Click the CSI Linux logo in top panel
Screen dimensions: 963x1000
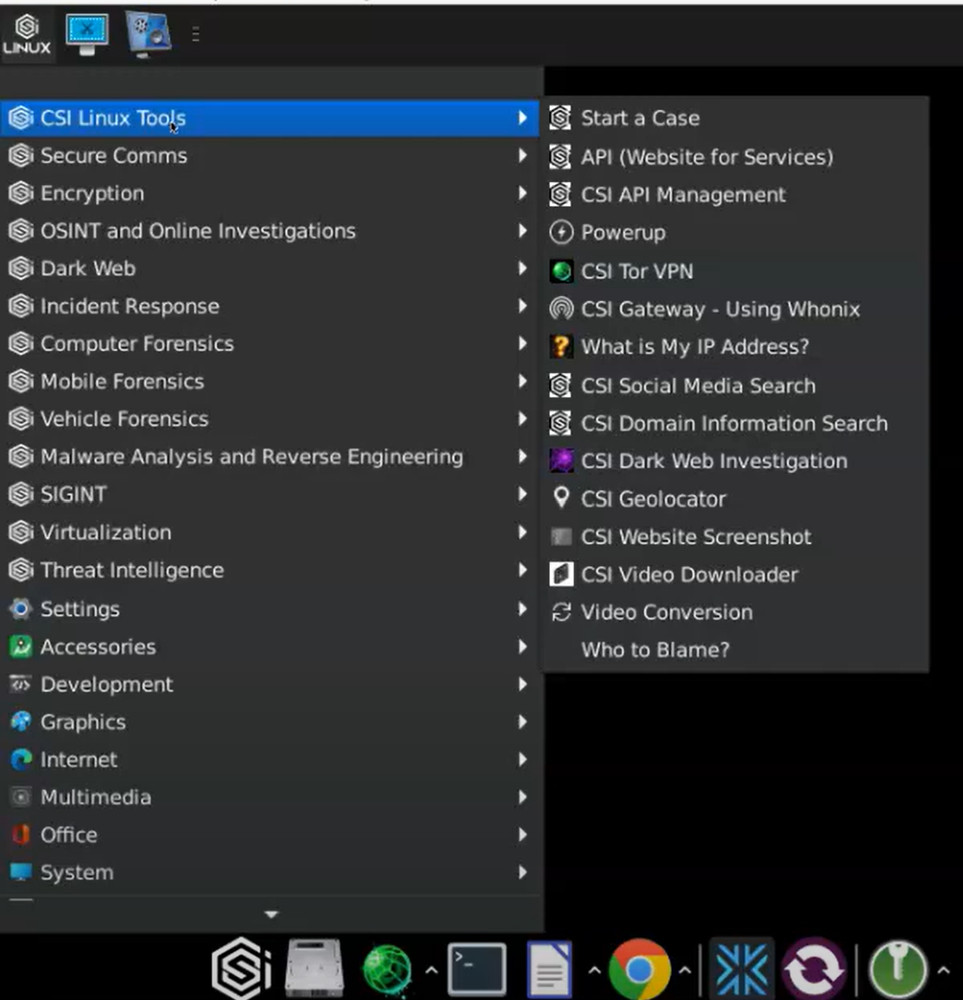26,33
